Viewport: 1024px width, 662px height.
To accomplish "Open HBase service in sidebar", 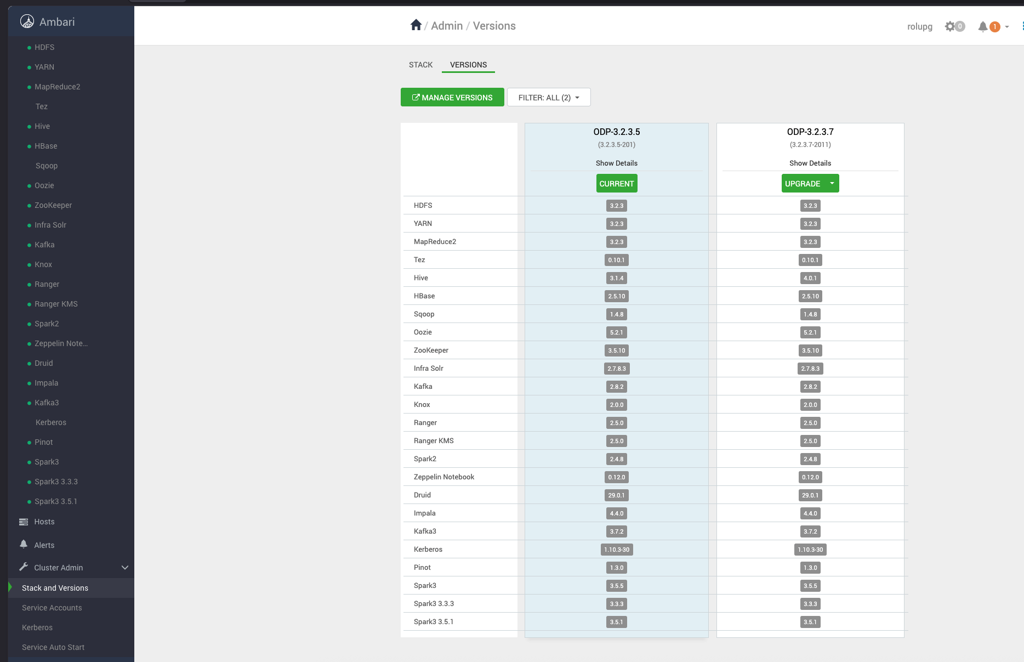I will (x=46, y=146).
